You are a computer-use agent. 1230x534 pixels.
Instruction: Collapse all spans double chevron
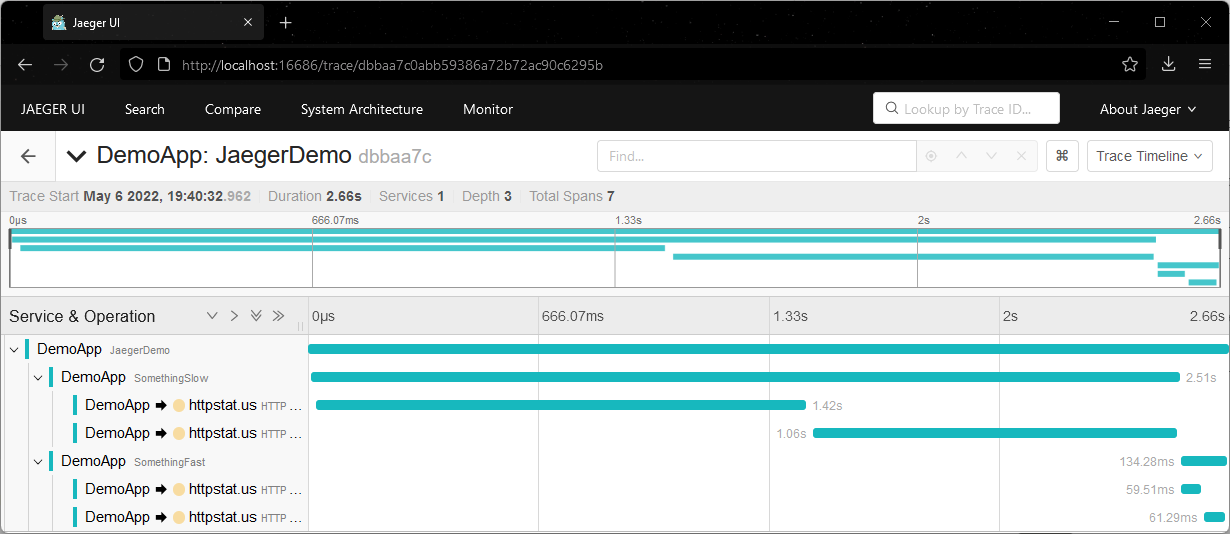(278, 316)
